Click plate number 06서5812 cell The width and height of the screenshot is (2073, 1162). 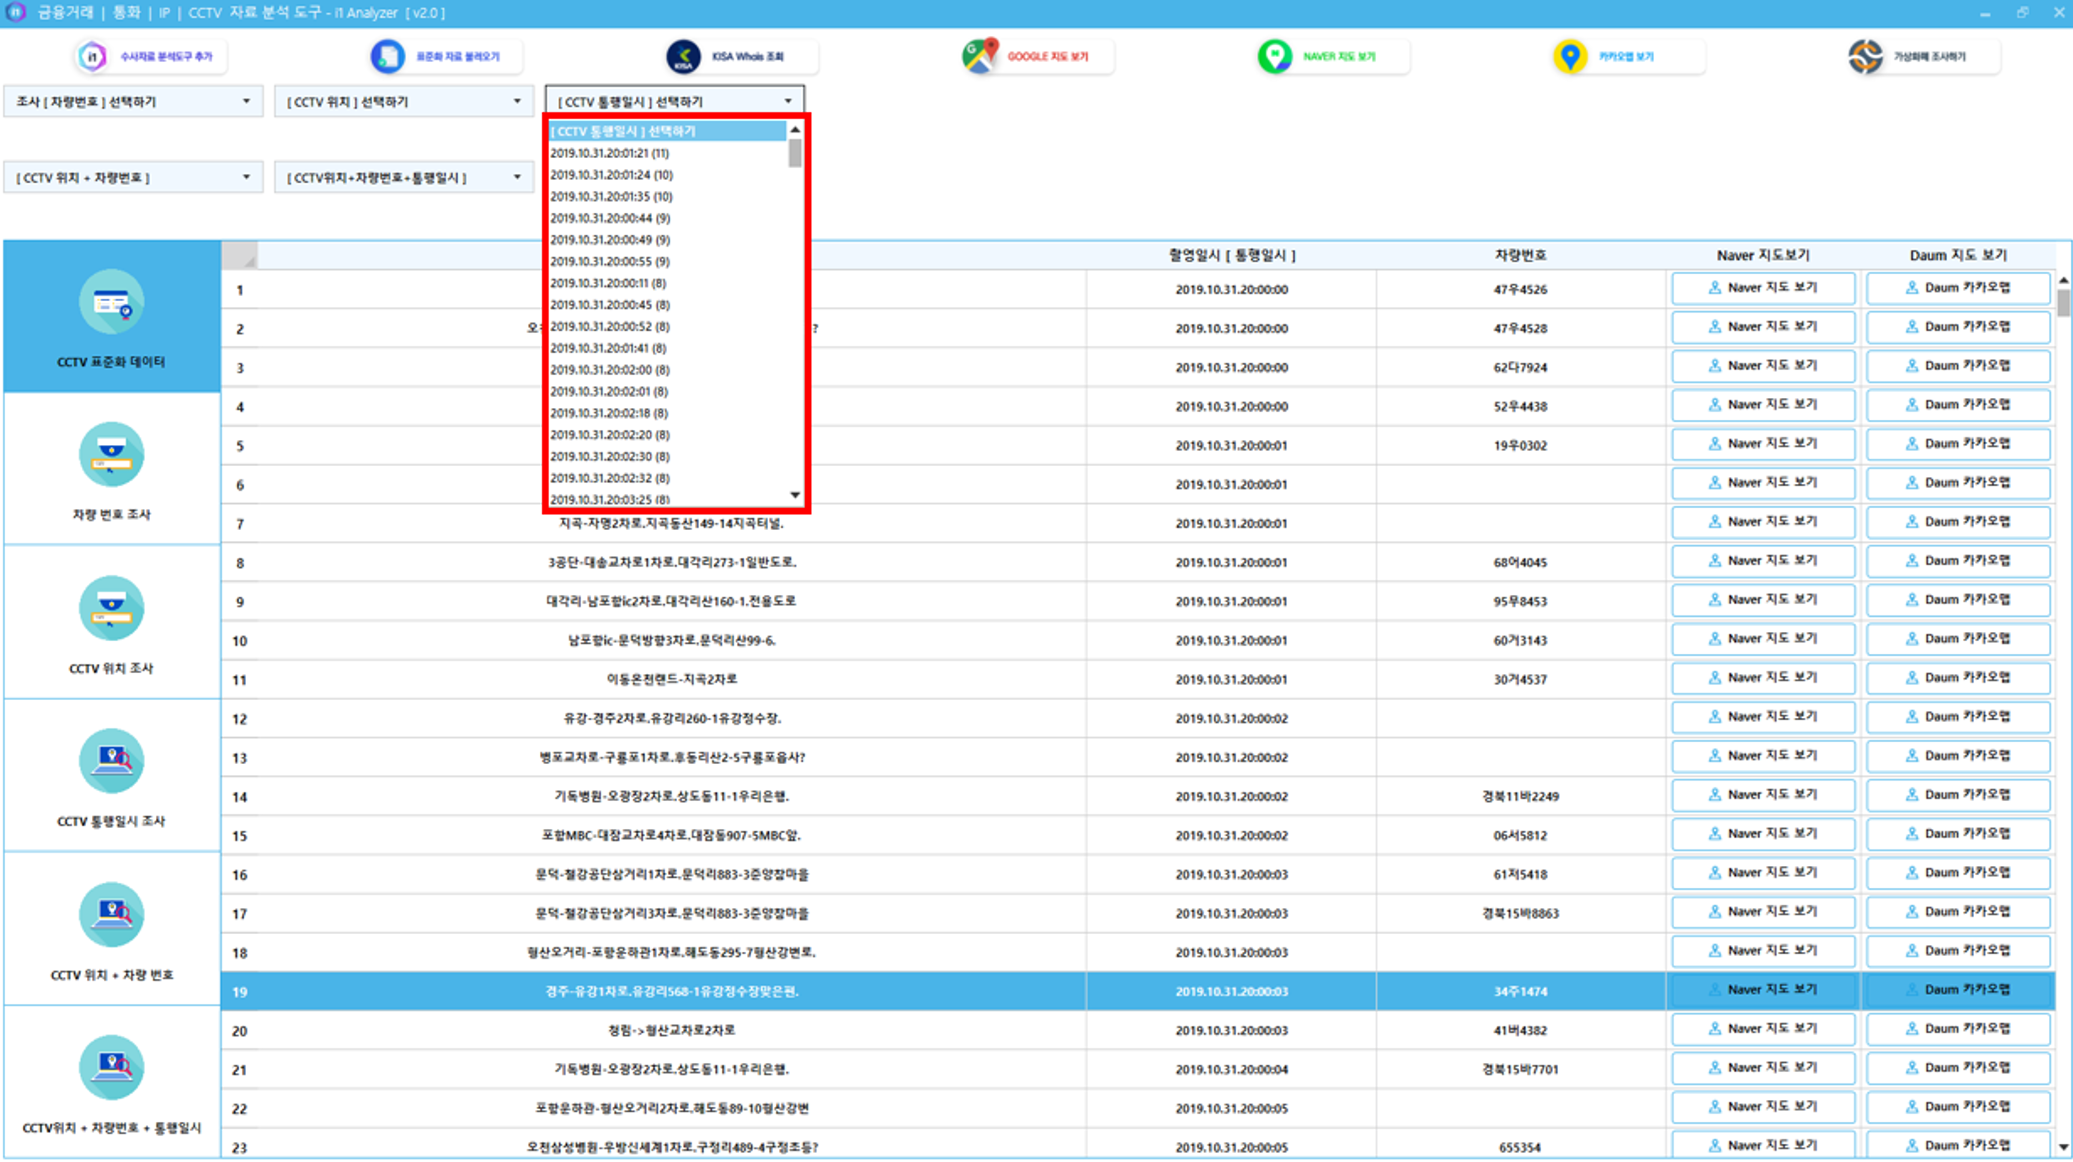1520,836
